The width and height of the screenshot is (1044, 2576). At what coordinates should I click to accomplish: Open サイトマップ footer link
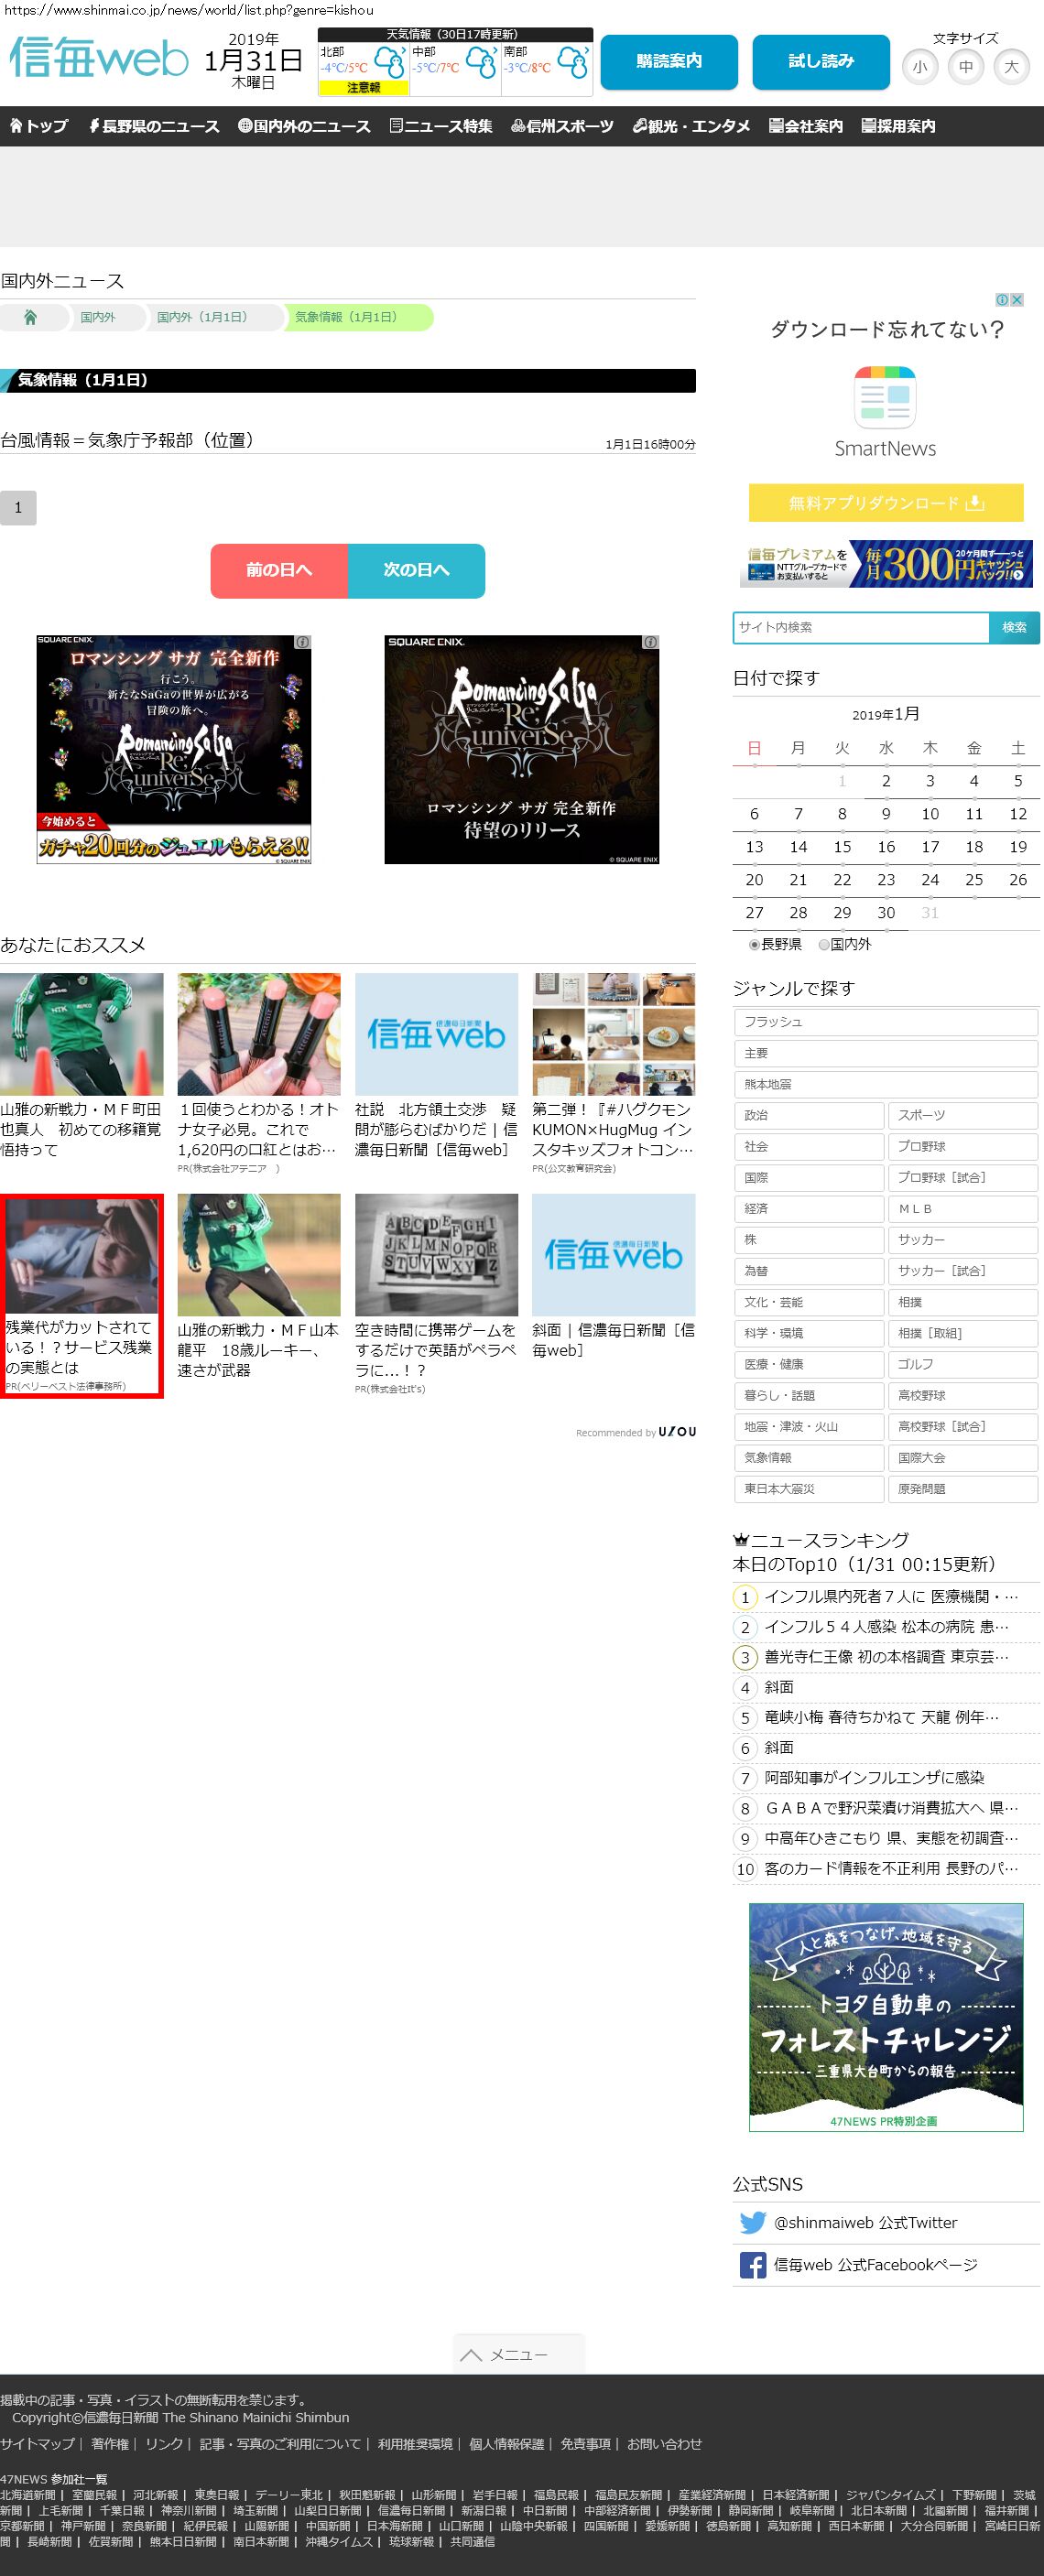click(37, 2443)
